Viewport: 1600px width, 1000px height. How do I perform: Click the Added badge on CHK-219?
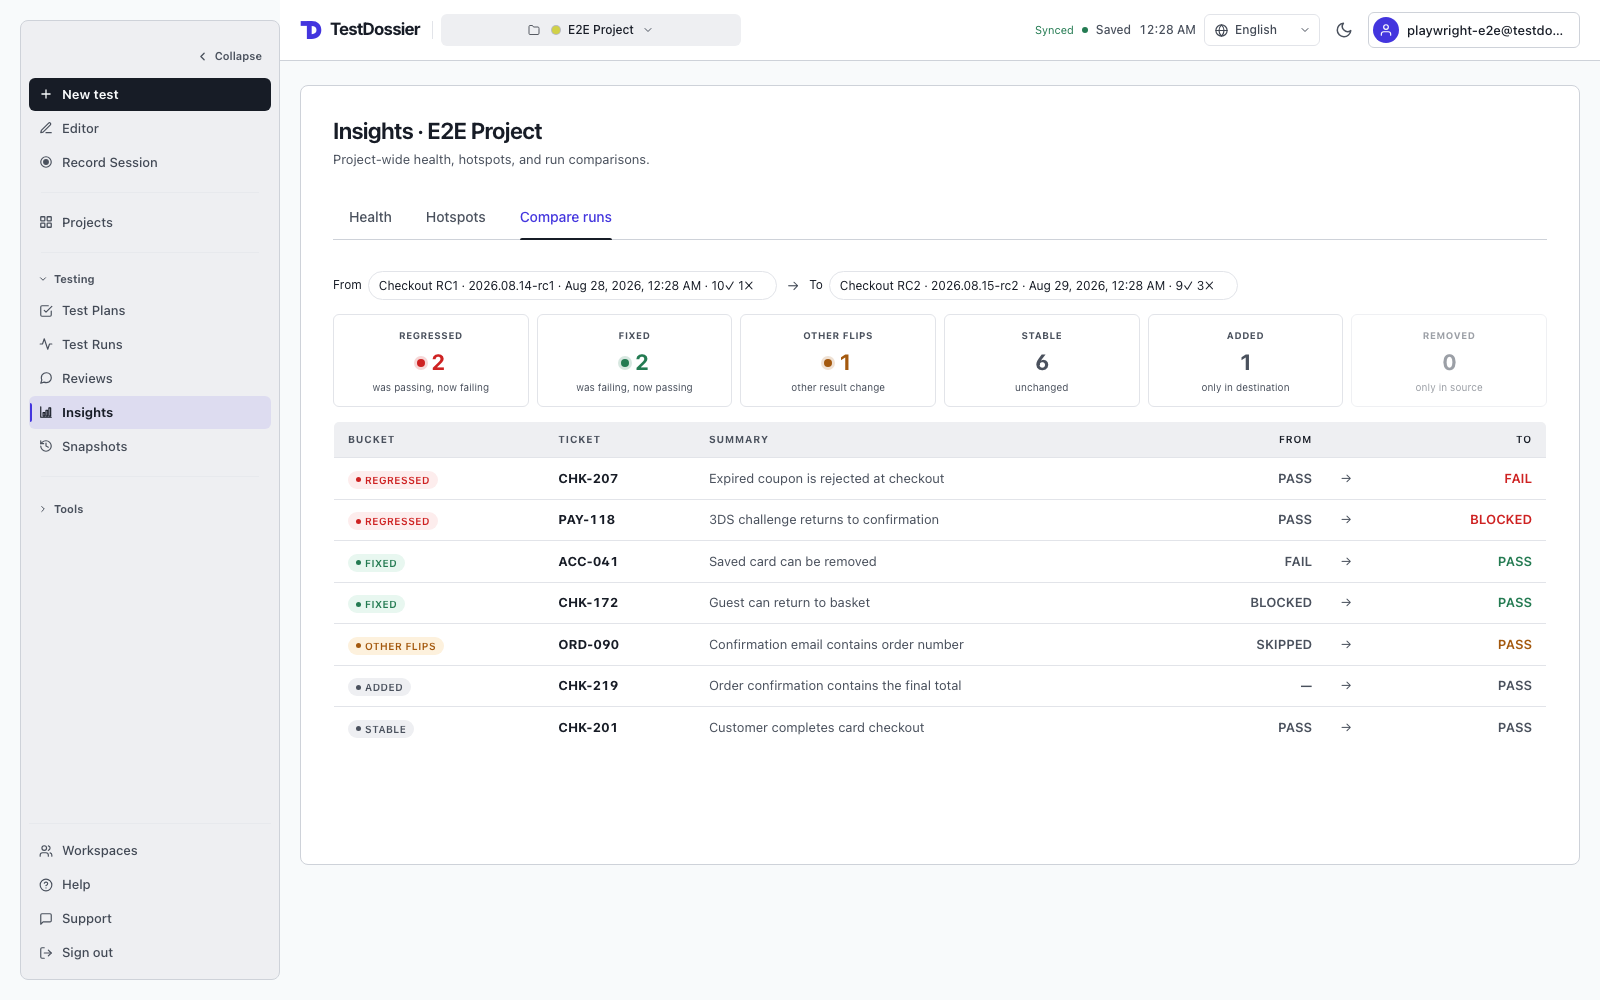pyautogui.click(x=380, y=687)
